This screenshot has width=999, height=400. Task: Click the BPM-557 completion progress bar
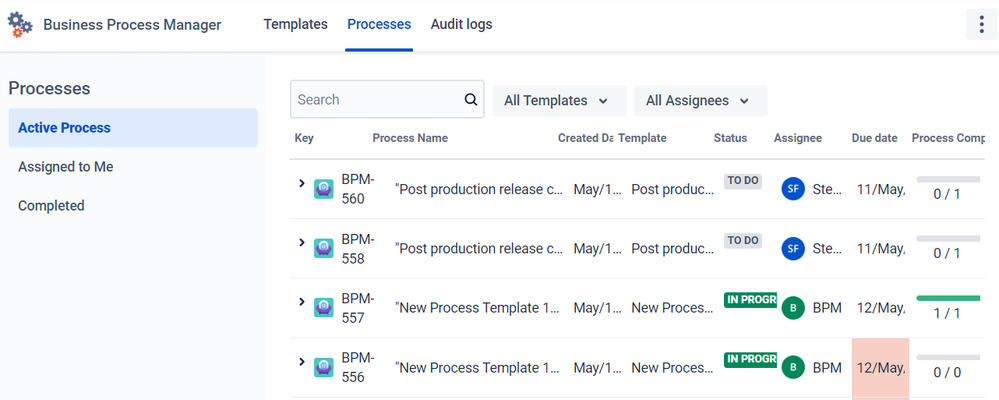tap(948, 298)
